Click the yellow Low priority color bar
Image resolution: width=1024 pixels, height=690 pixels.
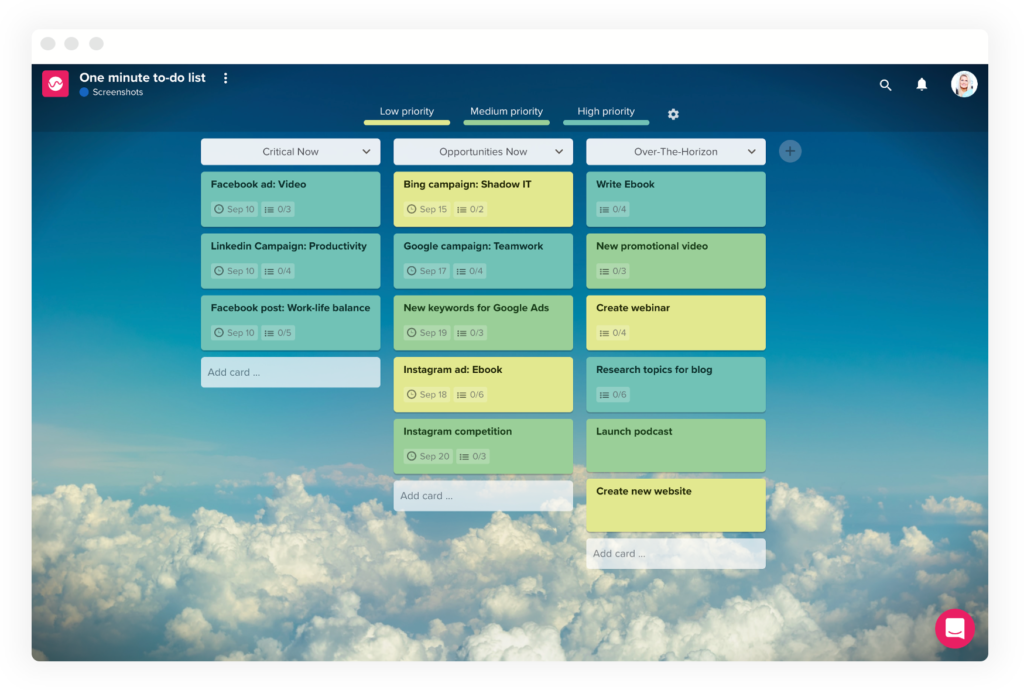tap(407, 122)
